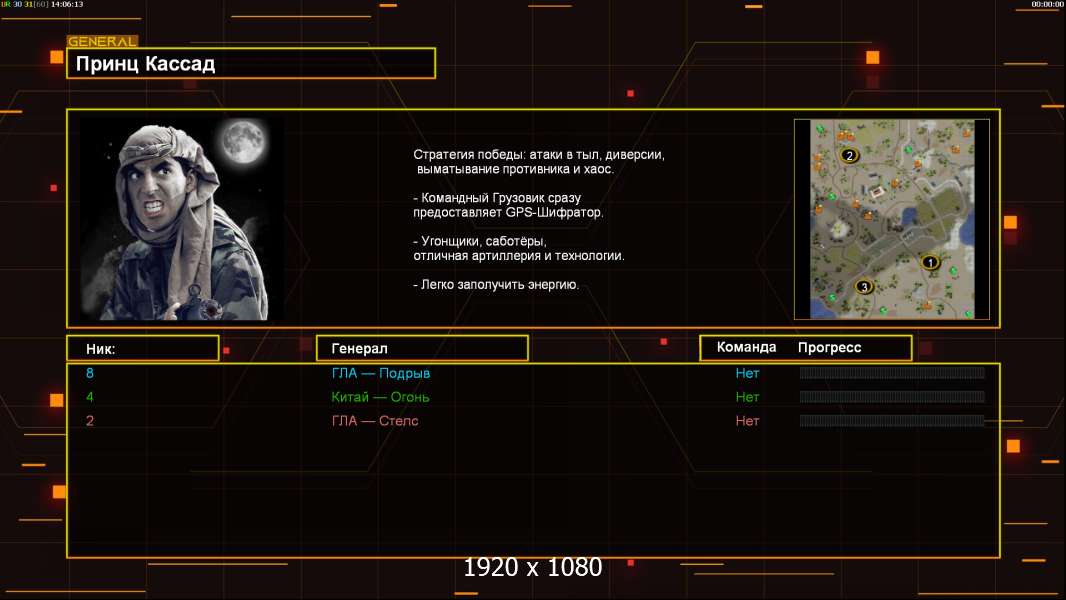Click the 00:00:00 timer readout
Image resolution: width=1066 pixels, height=600 pixels.
(x=1047, y=4)
